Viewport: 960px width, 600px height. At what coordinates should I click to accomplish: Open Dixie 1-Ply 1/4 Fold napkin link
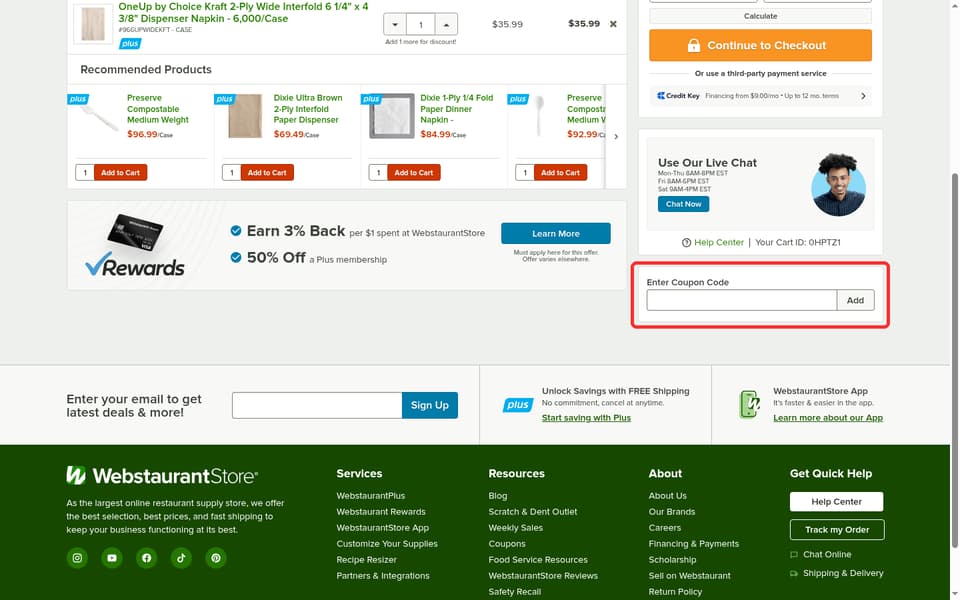click(x=457, y=109)
